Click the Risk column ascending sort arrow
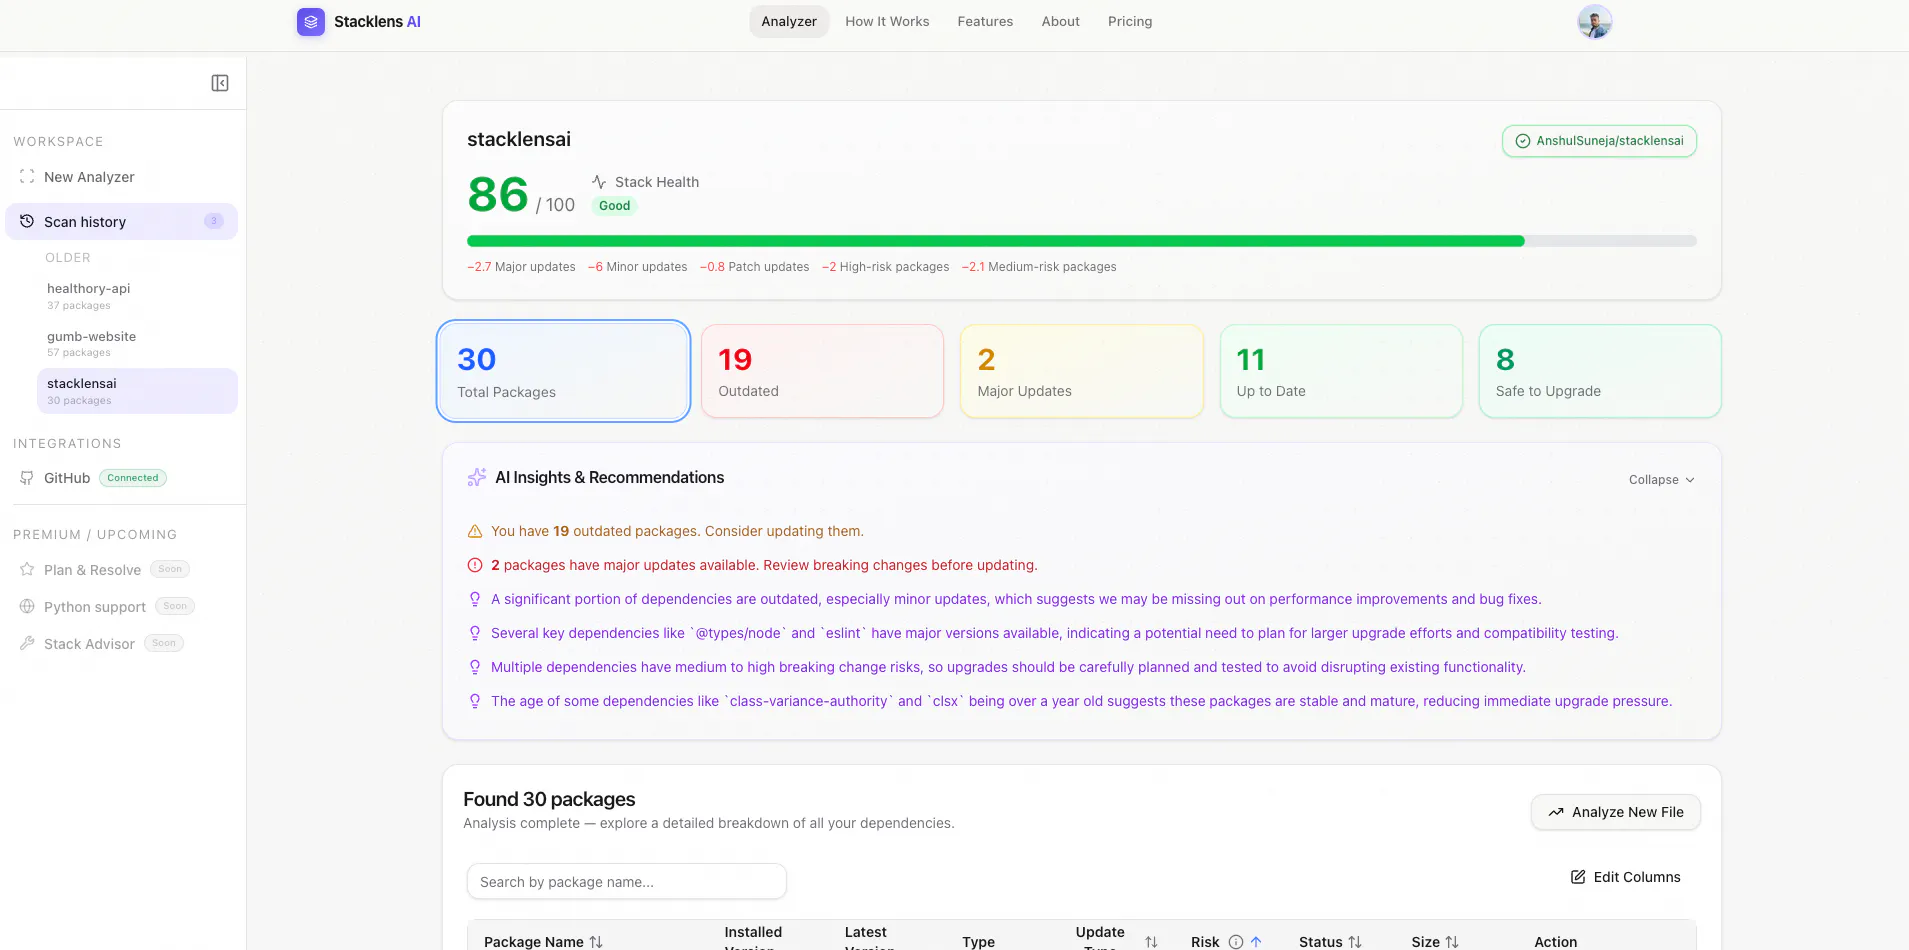 [1256, 942]
